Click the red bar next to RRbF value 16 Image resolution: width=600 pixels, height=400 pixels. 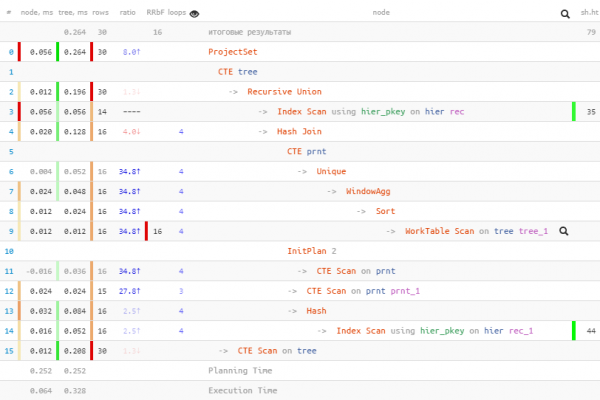point(146,231)
